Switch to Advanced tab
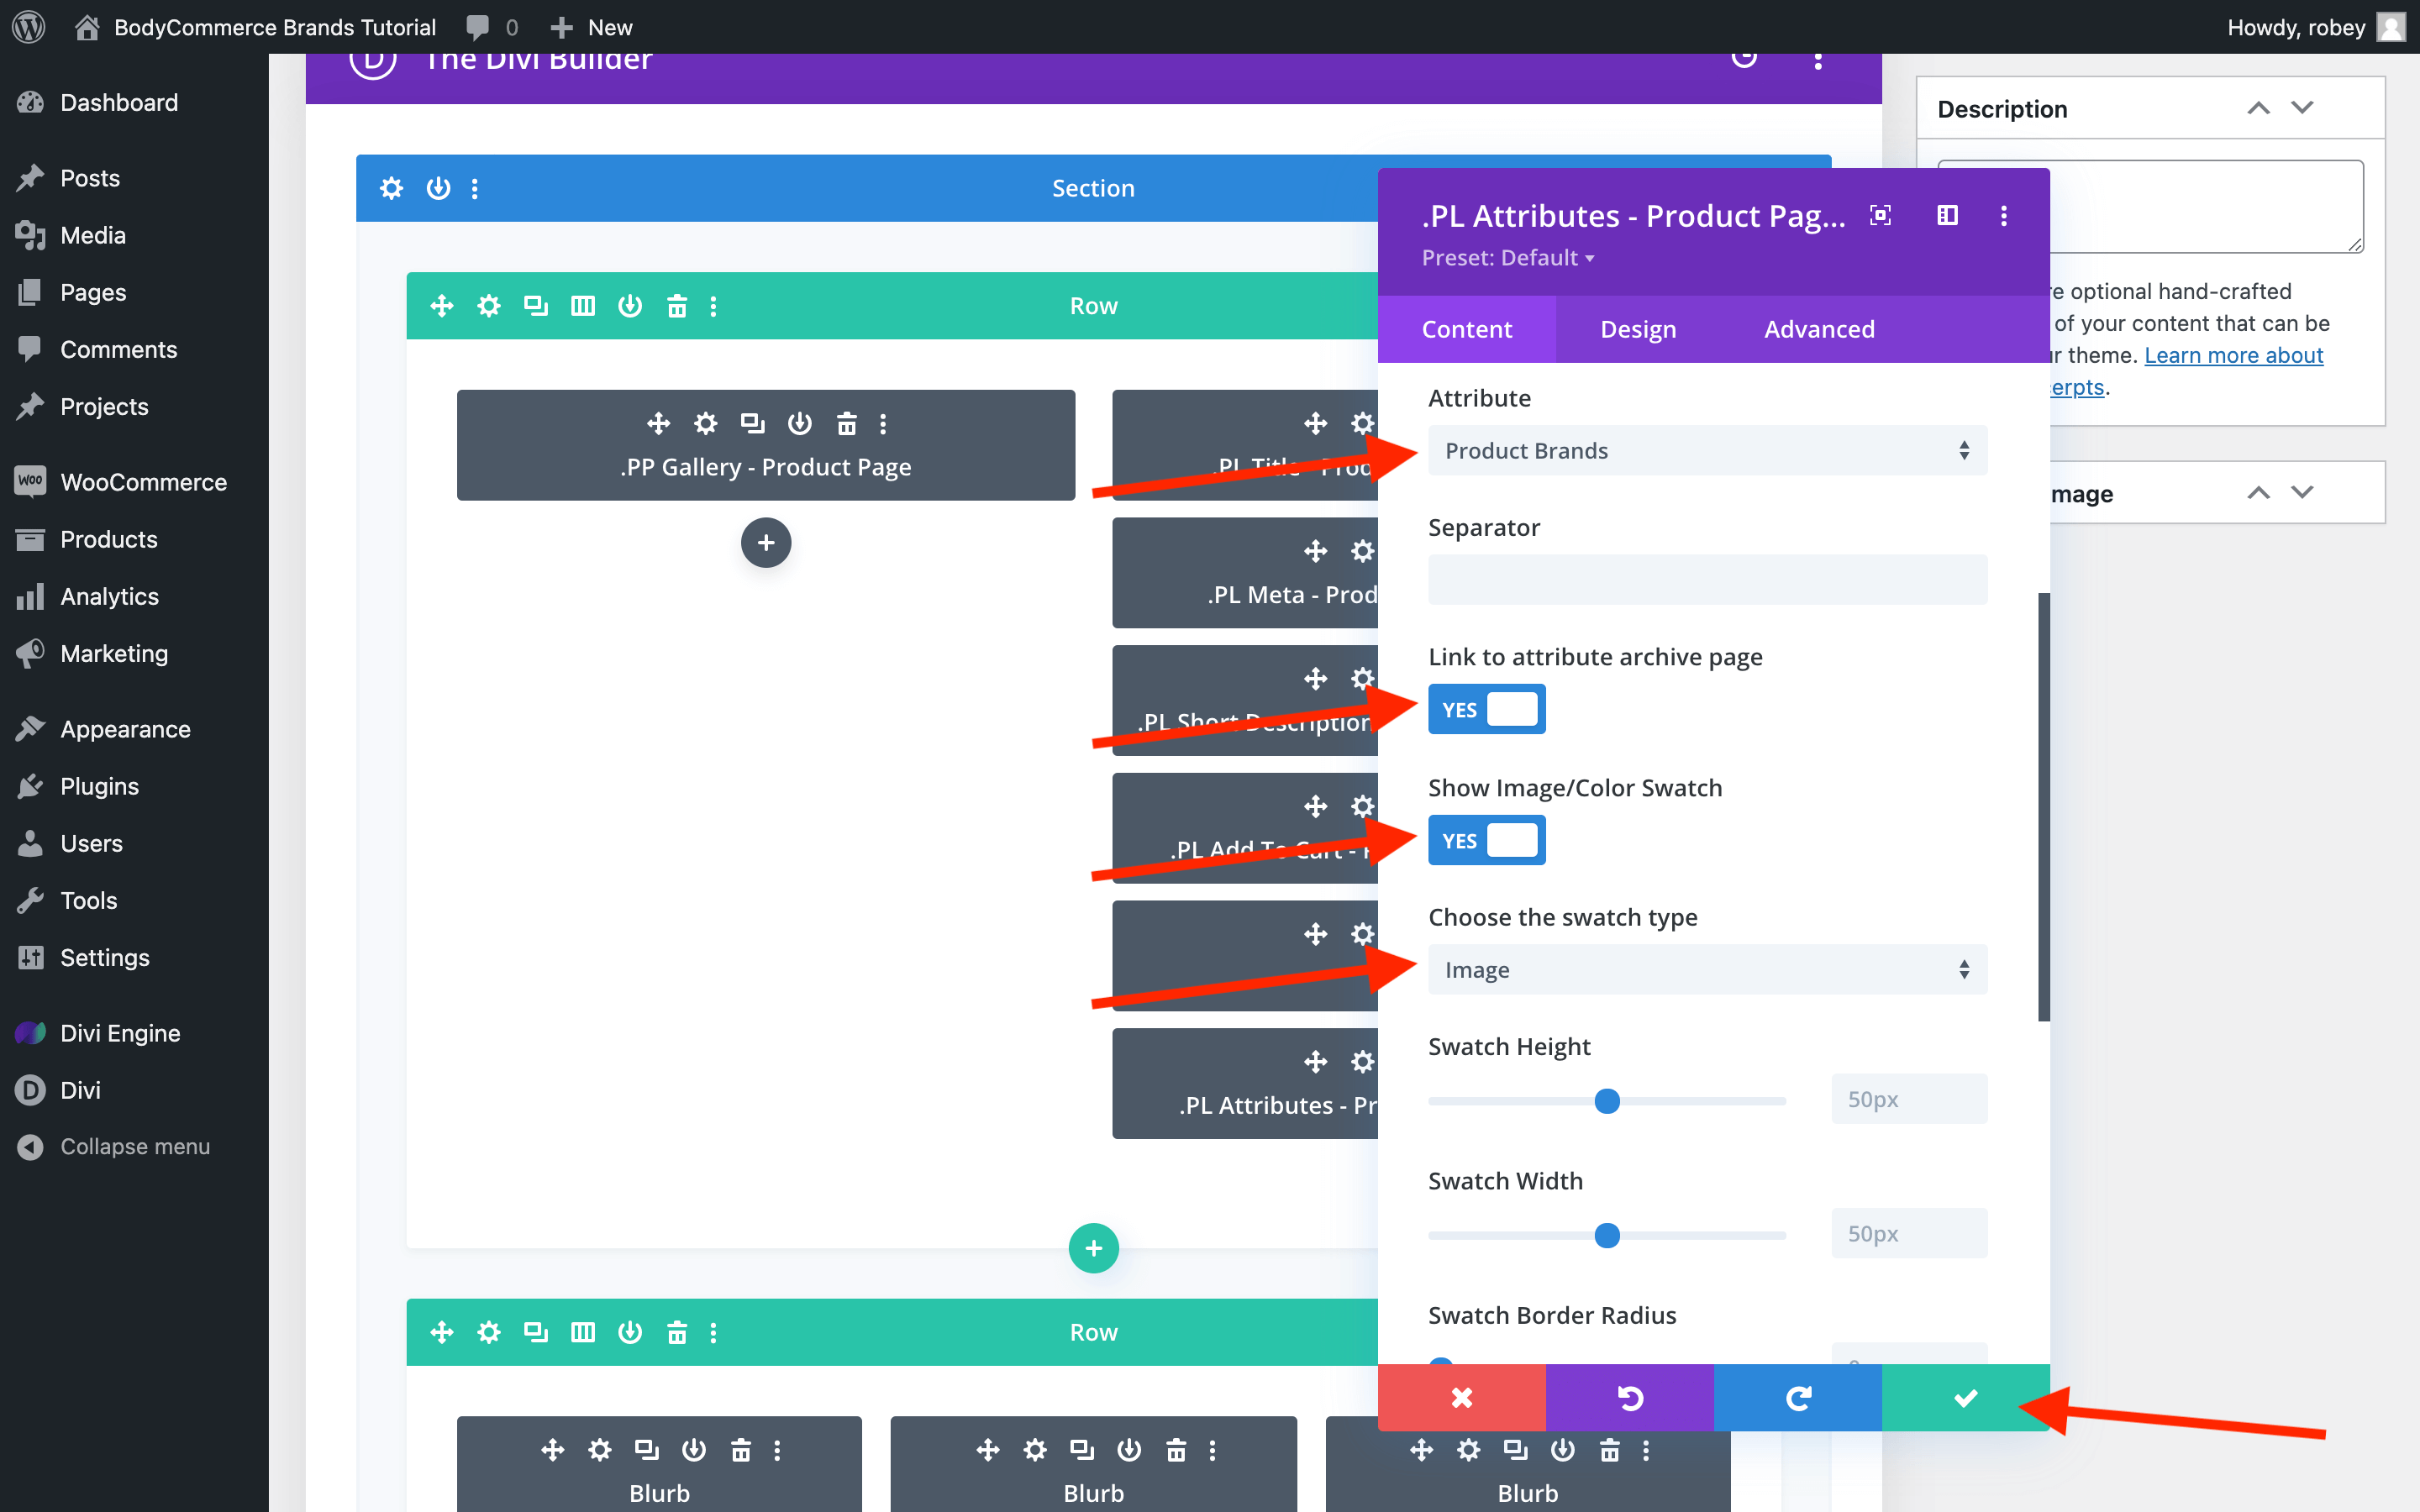 click(x=1819, y=329)
